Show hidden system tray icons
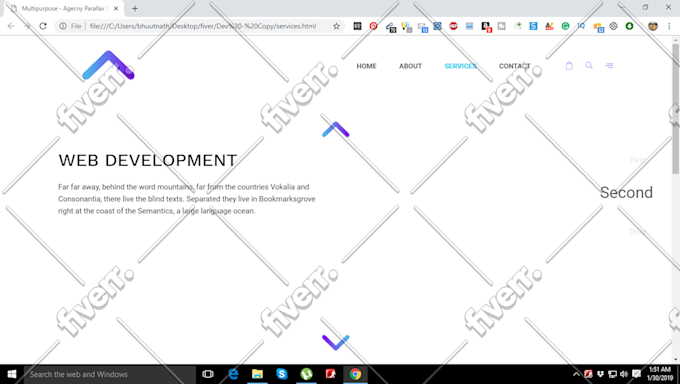680x384 pixels. click(576, 374)
